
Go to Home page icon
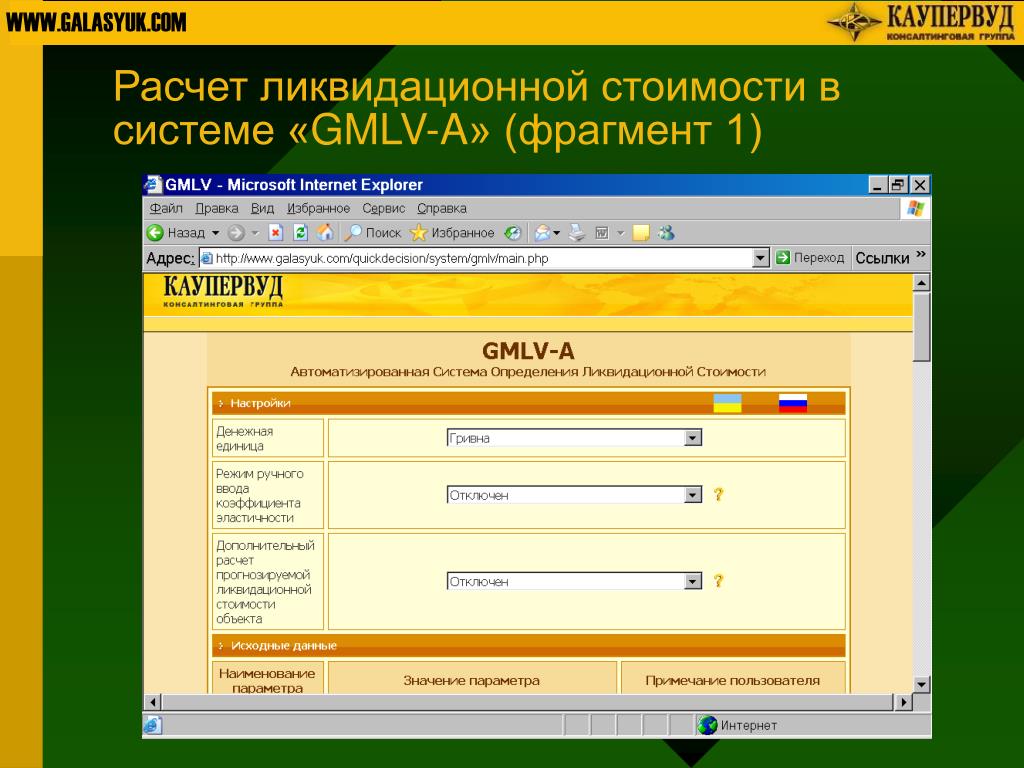pyautogui.click(x=325, y=232)
